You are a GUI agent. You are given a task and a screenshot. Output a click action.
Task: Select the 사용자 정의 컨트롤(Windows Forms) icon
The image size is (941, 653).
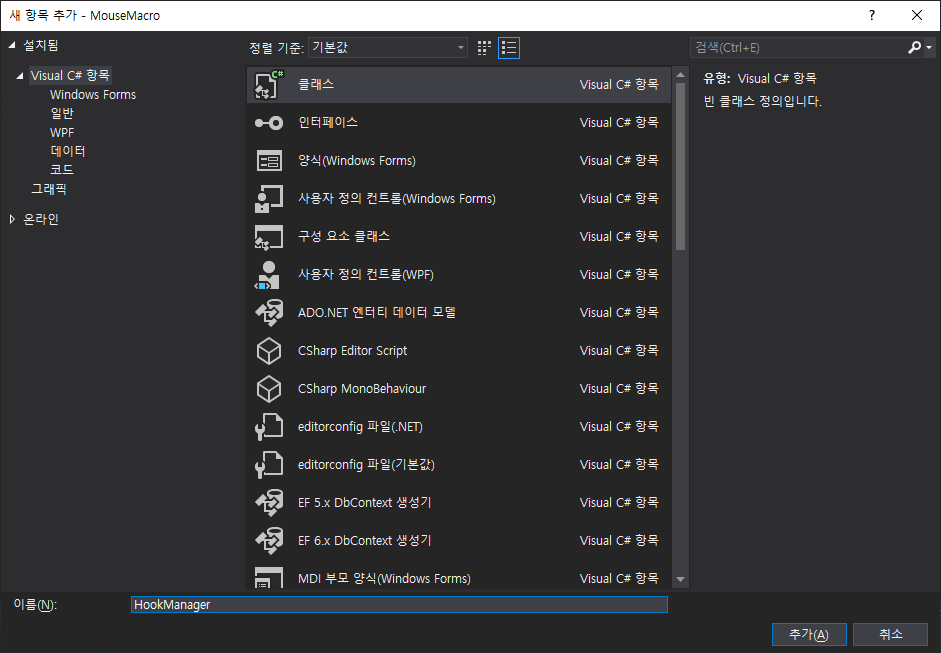(x=268, y=199)
